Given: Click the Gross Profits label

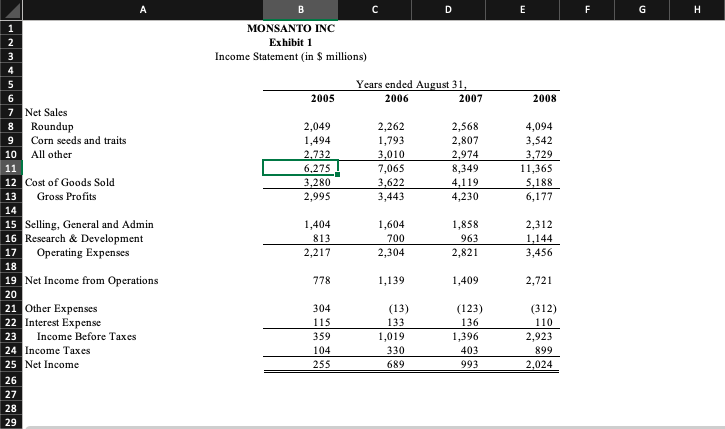Looking at the screenshot, I should point(67,196).
